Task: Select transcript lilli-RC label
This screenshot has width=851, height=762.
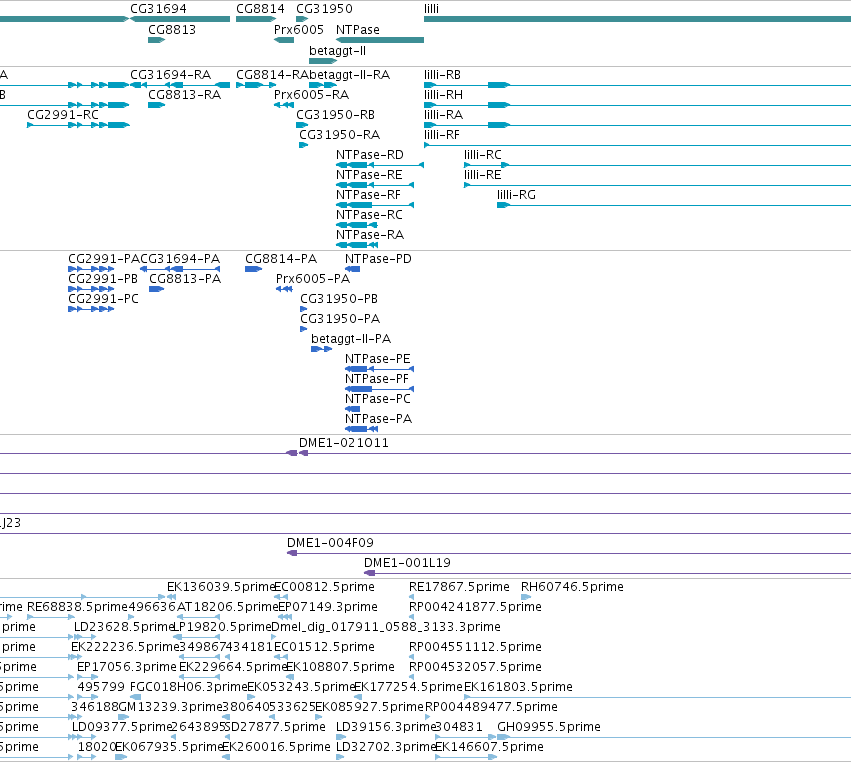Action: point(482,155)
